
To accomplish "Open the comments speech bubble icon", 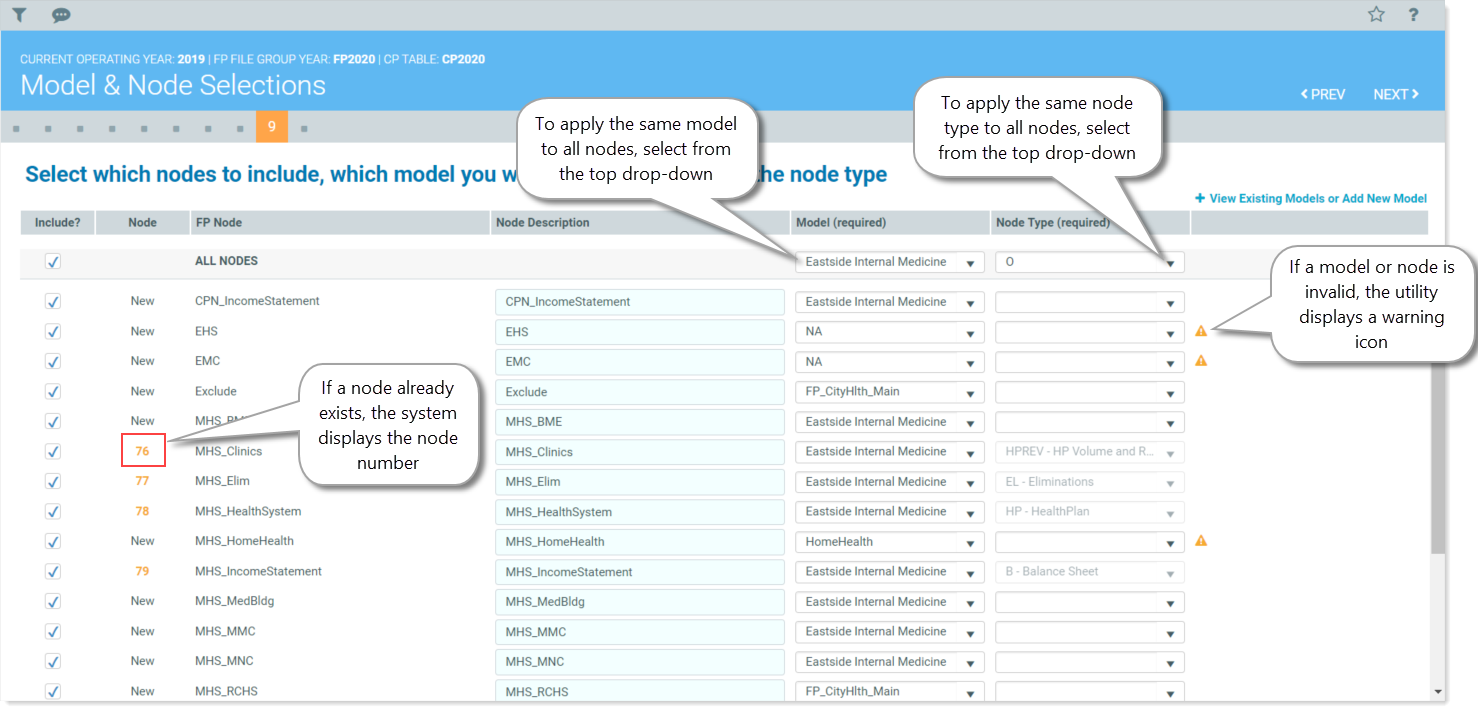I will (61, 15).
